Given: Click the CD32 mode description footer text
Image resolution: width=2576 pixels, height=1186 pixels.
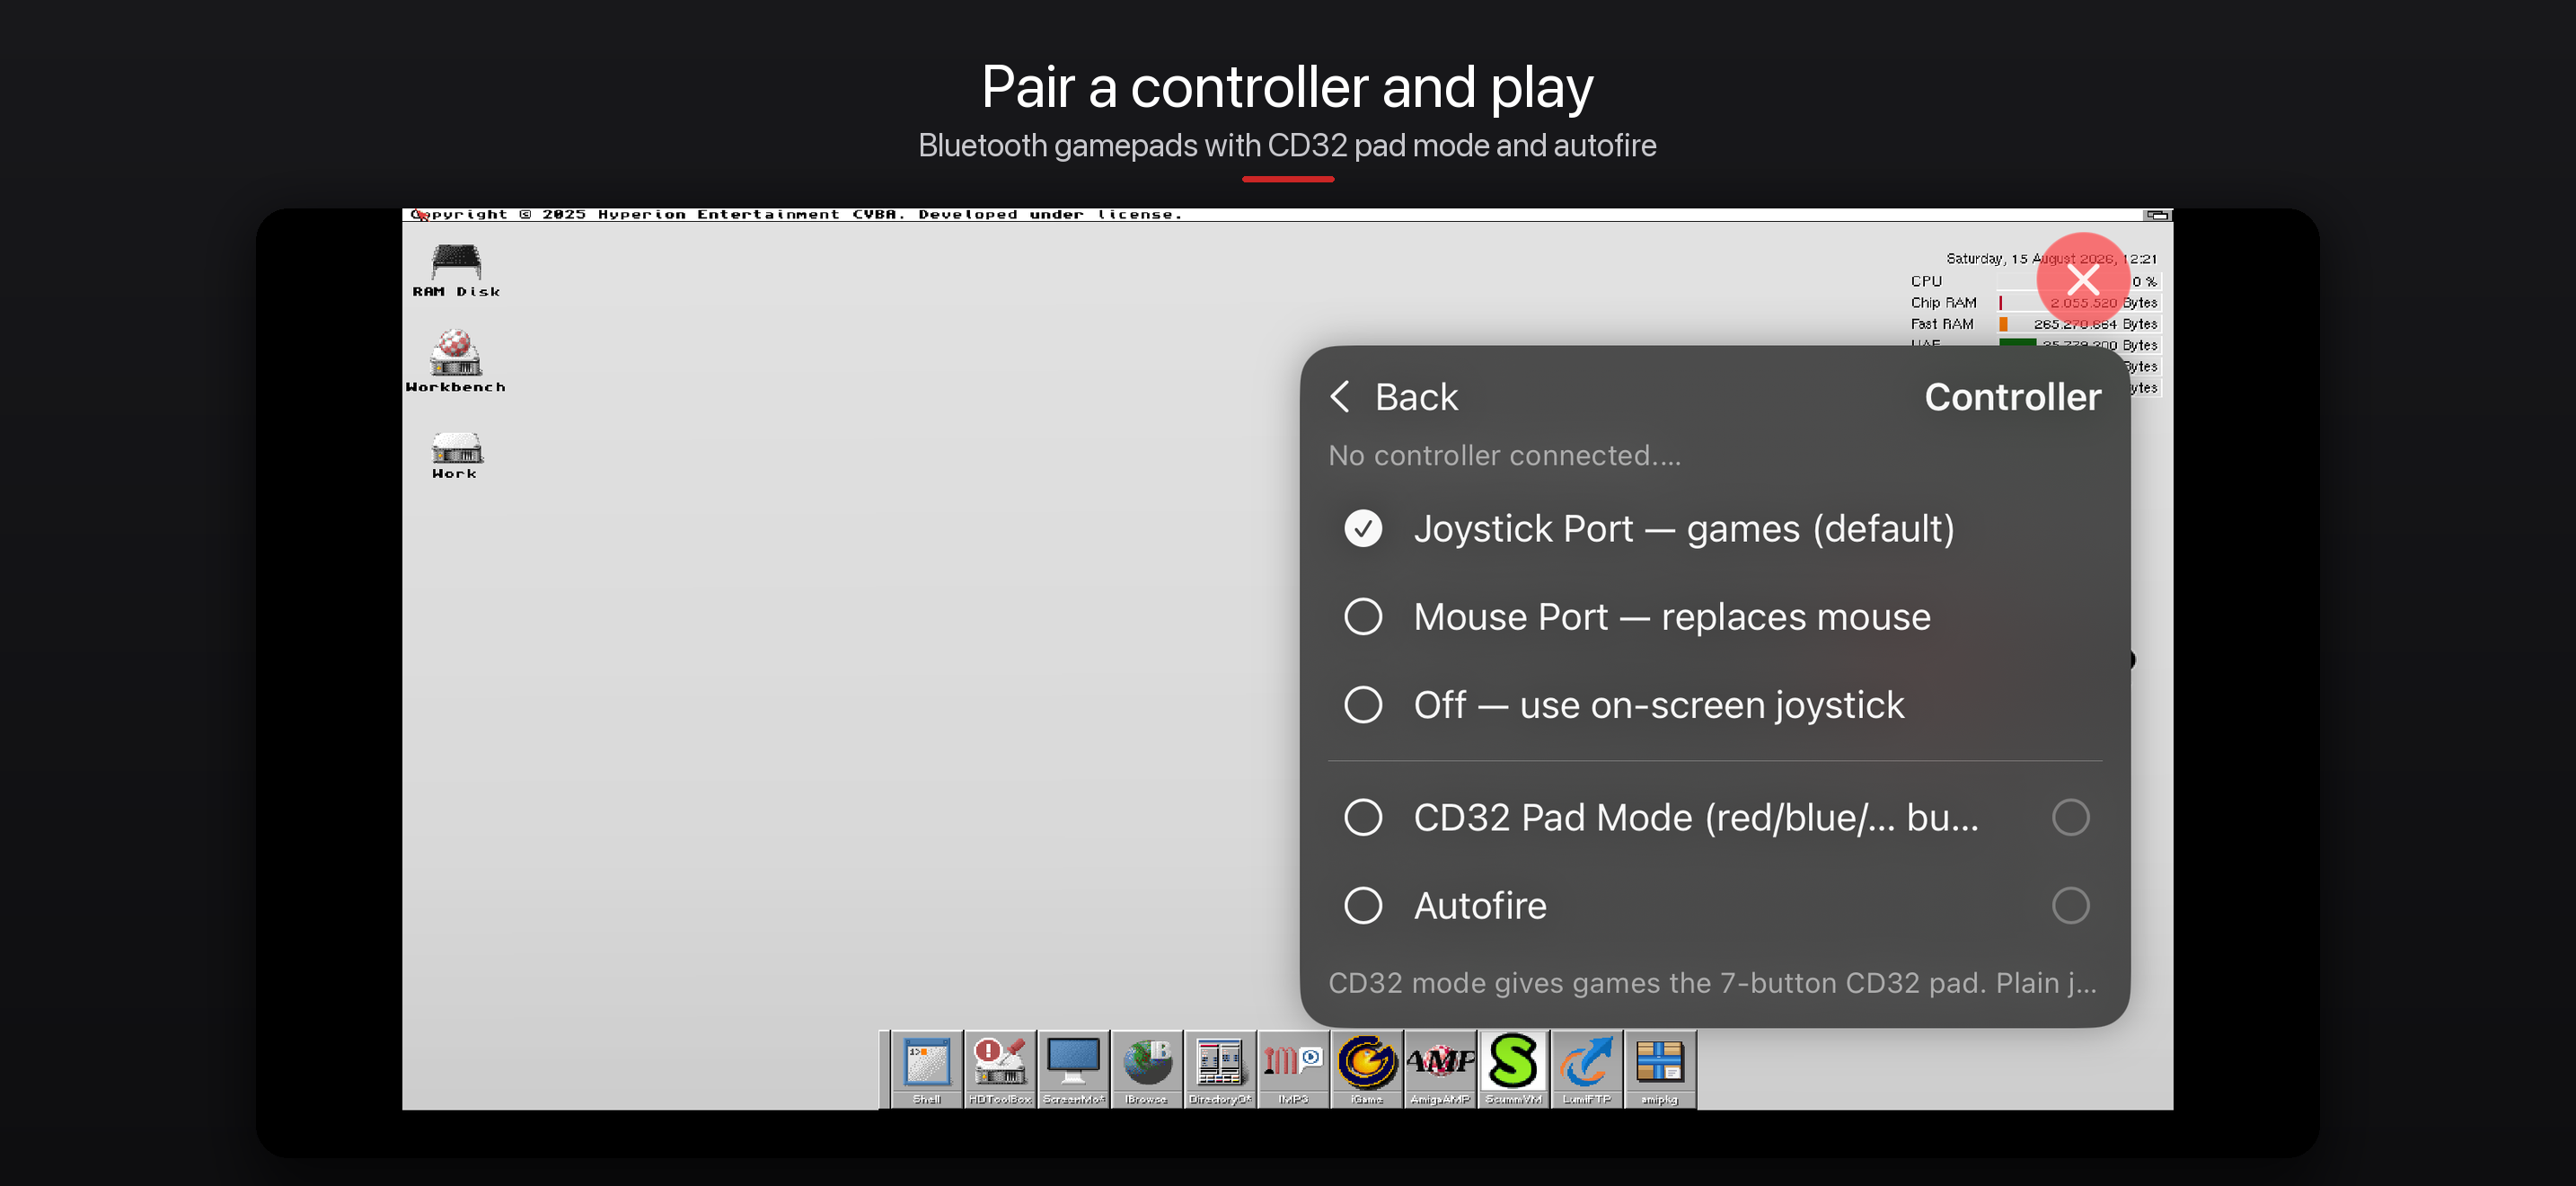Looking at the screenshot, I should pos(1712,983).
